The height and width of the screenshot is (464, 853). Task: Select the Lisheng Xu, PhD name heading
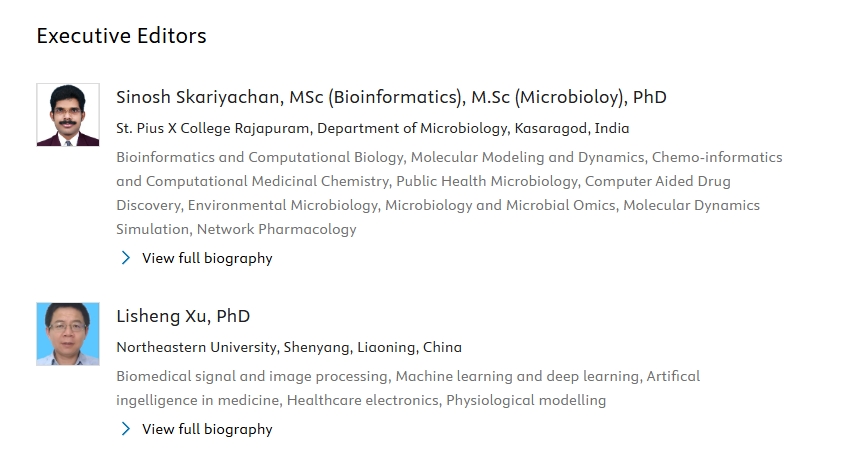[x=183, y=316]
